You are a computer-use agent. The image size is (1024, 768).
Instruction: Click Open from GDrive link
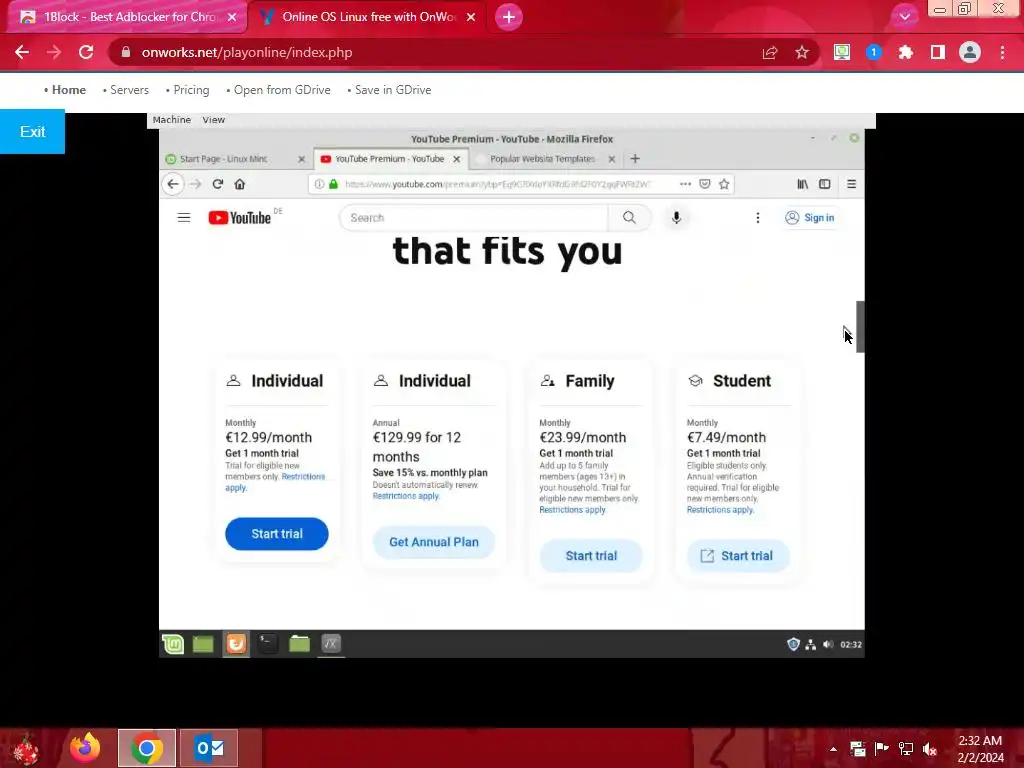point(282,90)
